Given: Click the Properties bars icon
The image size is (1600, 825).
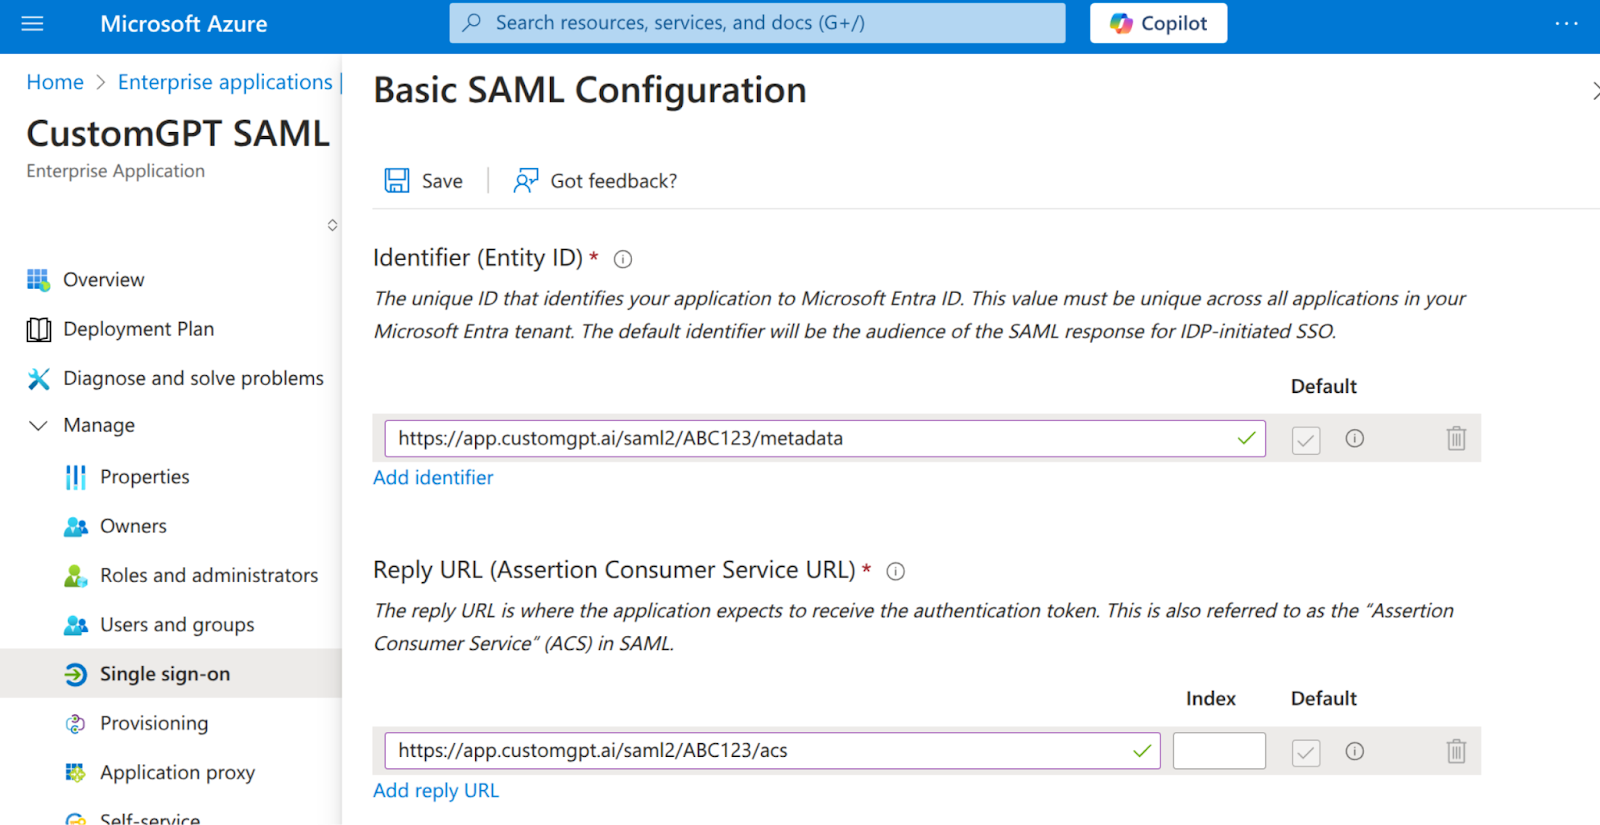Looking at the screenshot, I should pos(76,477).
